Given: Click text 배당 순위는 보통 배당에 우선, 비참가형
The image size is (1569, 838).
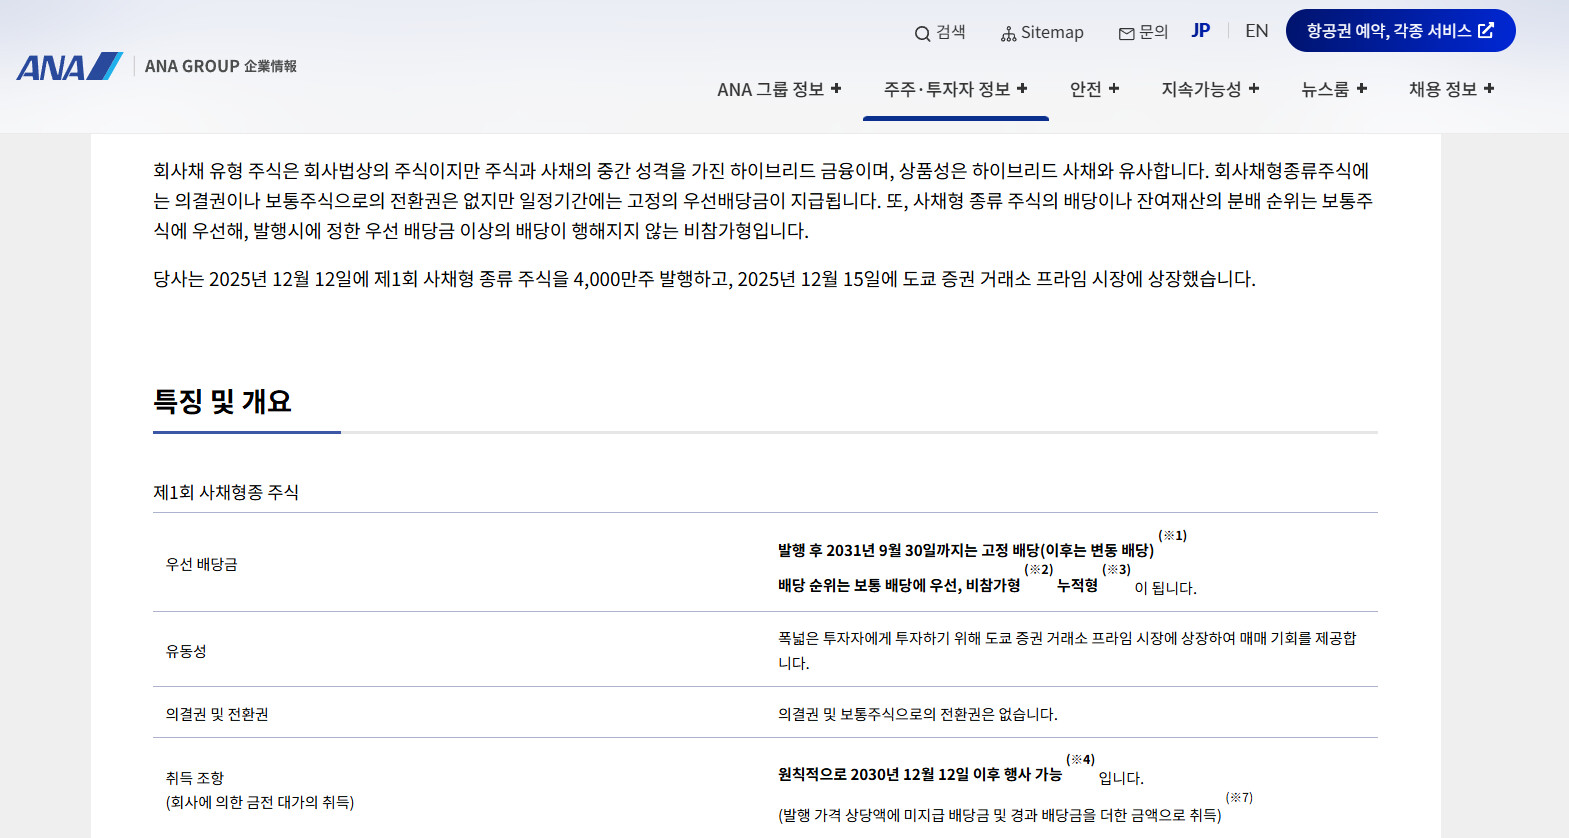Looking at the screenshot, I should (899, 585).
